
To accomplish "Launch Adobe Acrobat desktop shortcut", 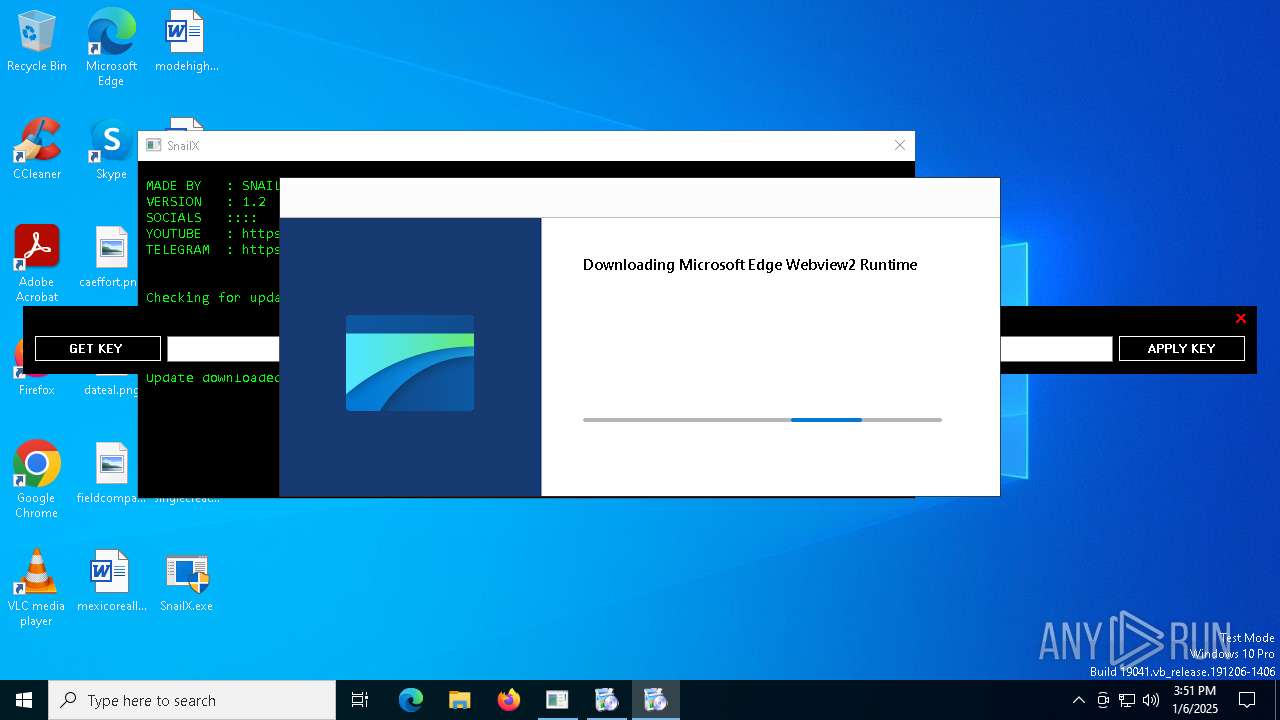I will pos(37,263).
